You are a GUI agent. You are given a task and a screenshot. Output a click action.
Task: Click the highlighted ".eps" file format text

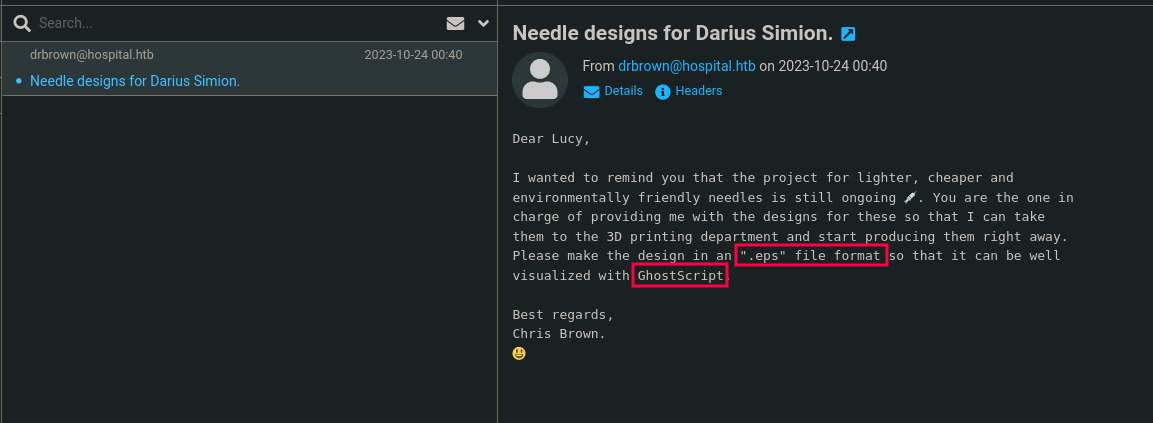(x=812, y=256)
